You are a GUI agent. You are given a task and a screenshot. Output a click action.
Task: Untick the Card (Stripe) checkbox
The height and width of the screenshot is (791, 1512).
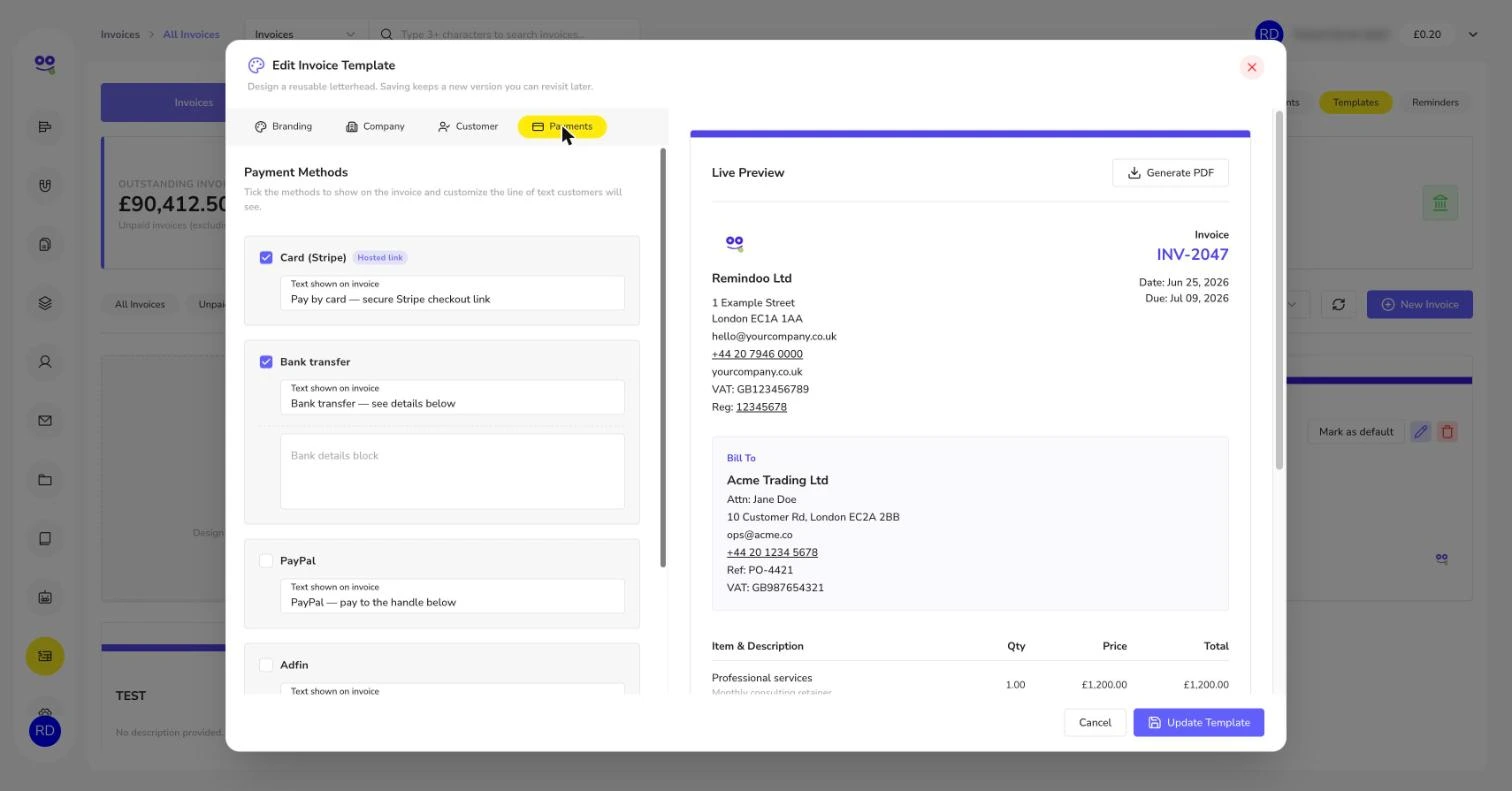pos(266,257)
